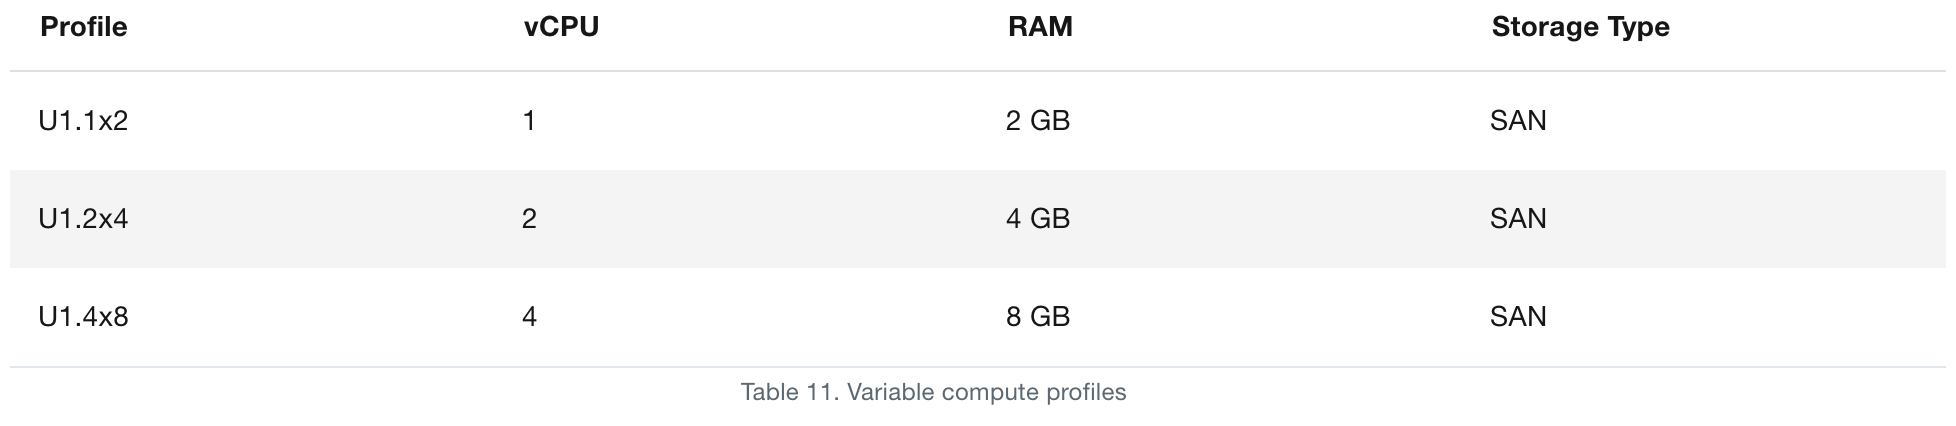The image size is (1956, 426).
Task: Click the vCPU column header
Action: pyautogui.click(x=561, y=27)
